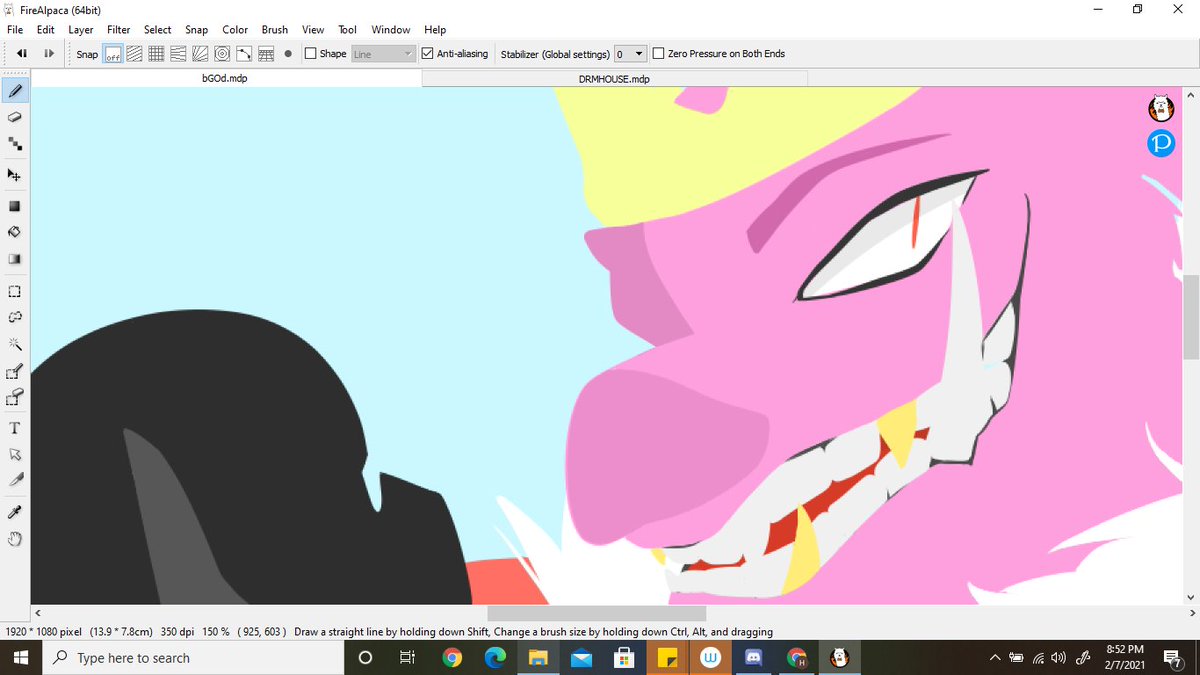Select the Gradient tool
1200x675 pixels.
(15, 259)
